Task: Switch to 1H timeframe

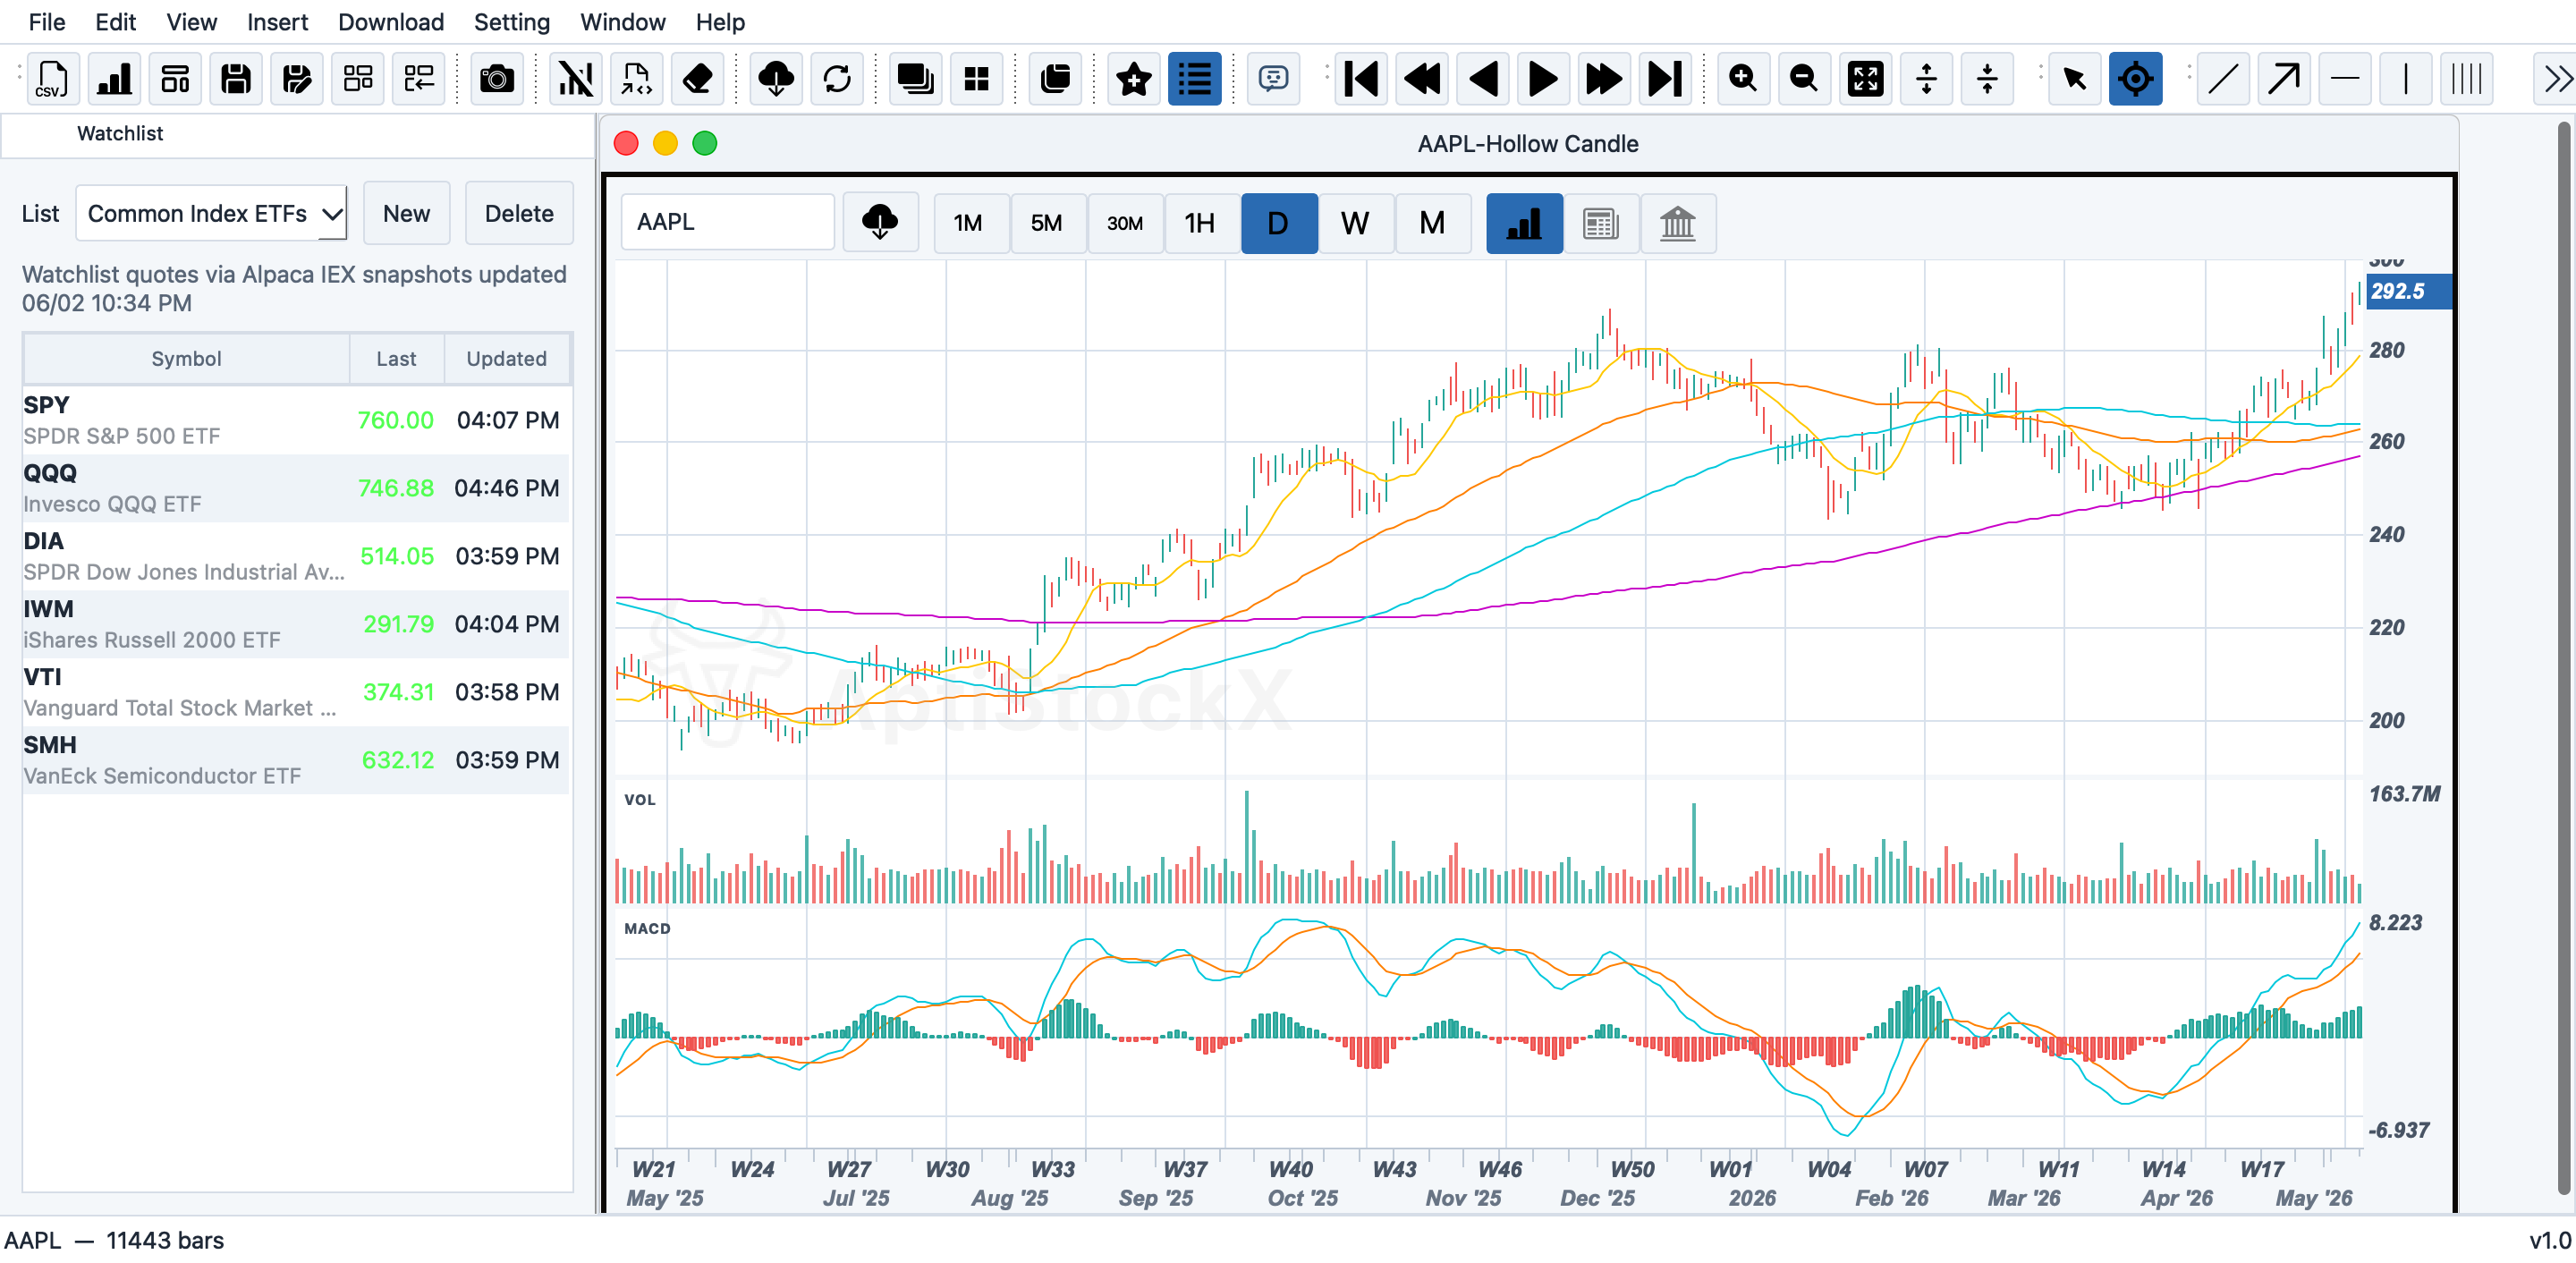Action: pyautogui.click(x=1200, y=222)
